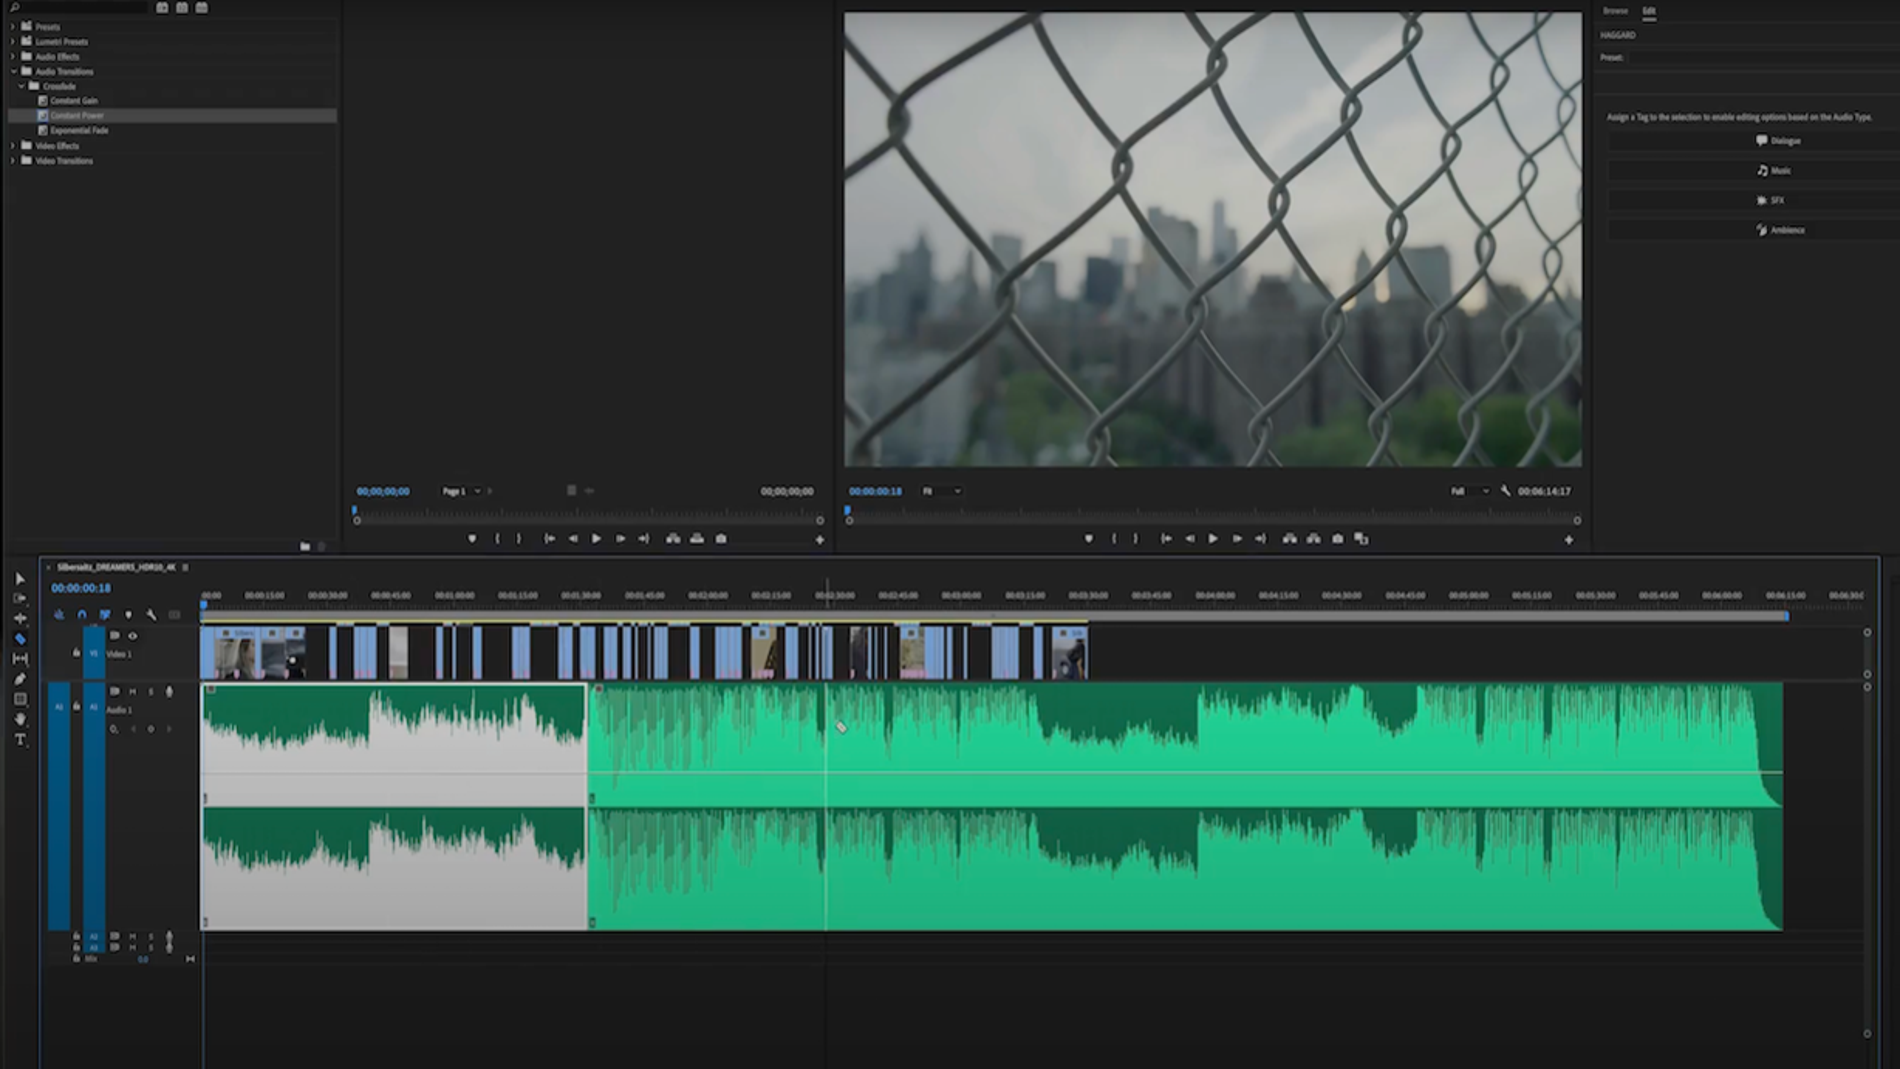Toggle Video 1 track output eye icon
This screenshot has height=1069, width=1900.
click(x=132, y=636)
